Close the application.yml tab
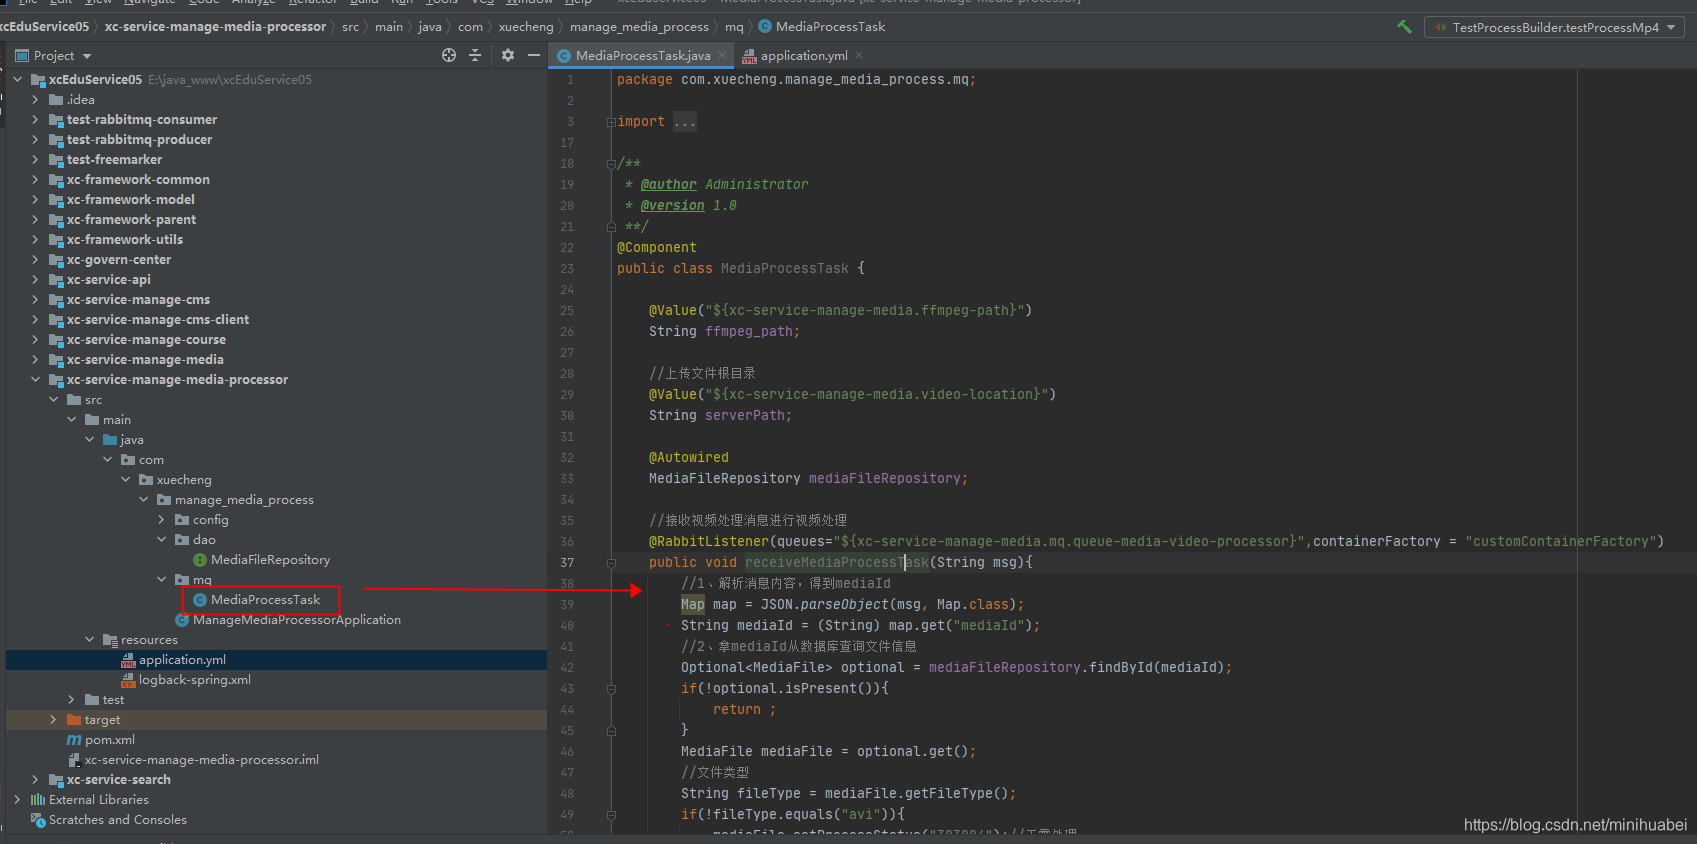 tap(859, 56)
